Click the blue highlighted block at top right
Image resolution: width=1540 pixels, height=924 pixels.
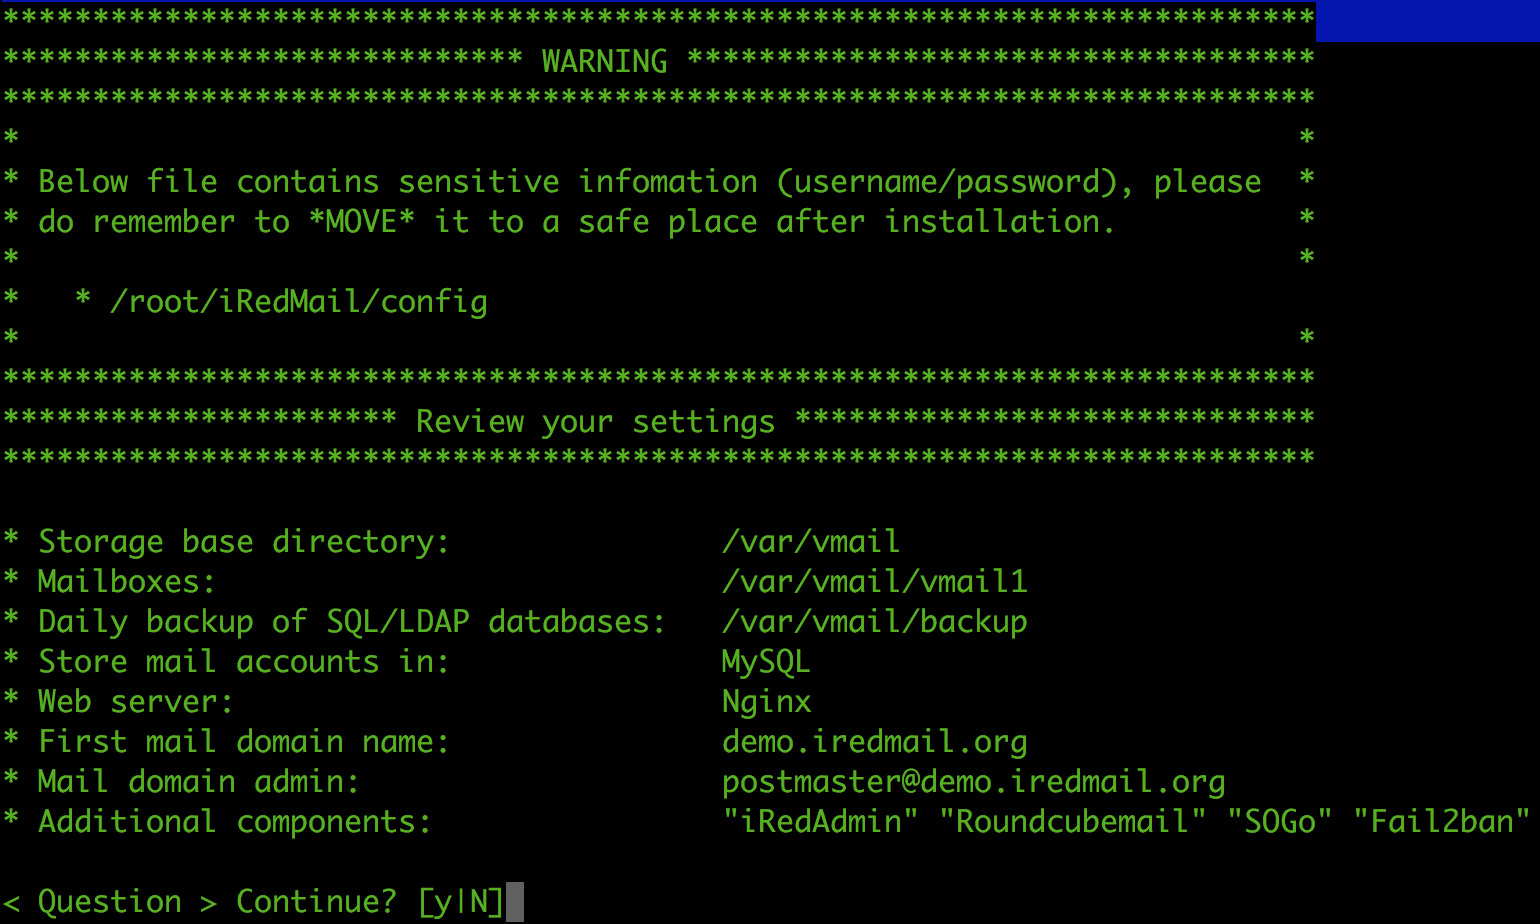[x=1427, y=21]
